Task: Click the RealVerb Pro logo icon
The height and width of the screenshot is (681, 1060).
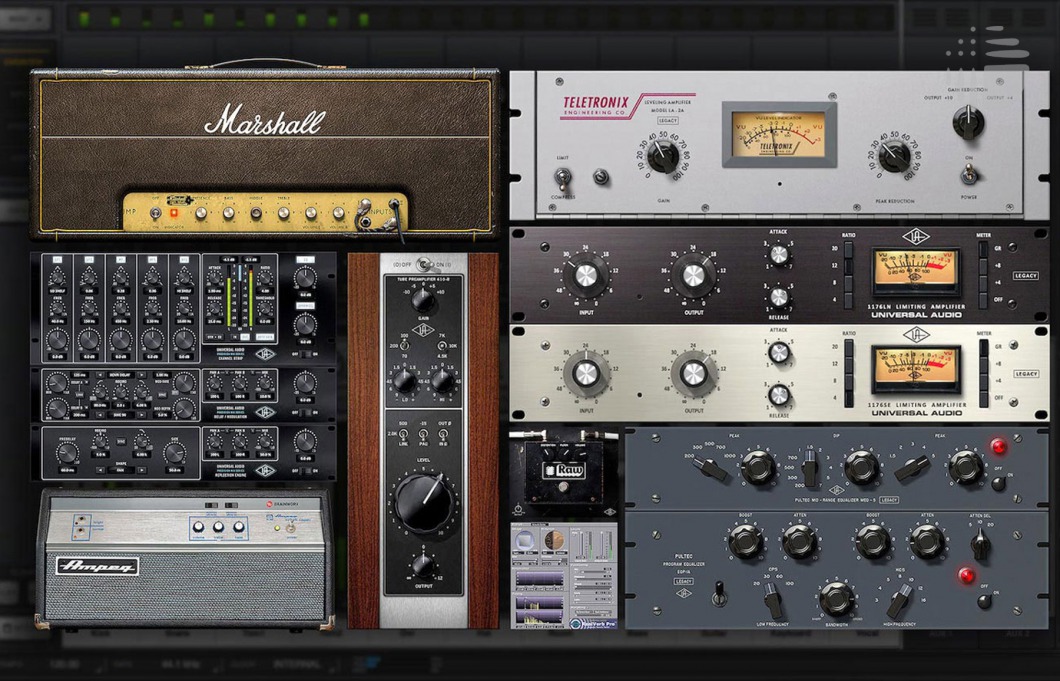Action: 578,621
